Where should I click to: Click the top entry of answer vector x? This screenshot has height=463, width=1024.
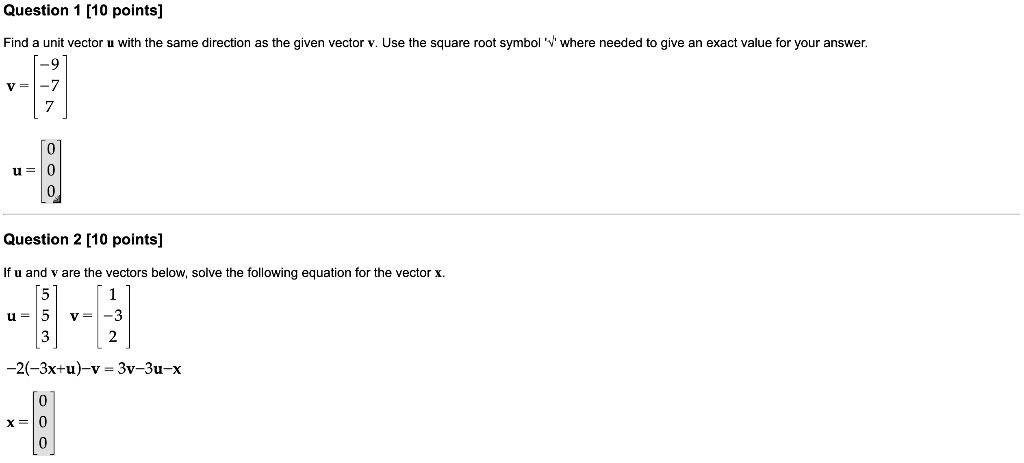pyautogui.click(x=44, y=401)
